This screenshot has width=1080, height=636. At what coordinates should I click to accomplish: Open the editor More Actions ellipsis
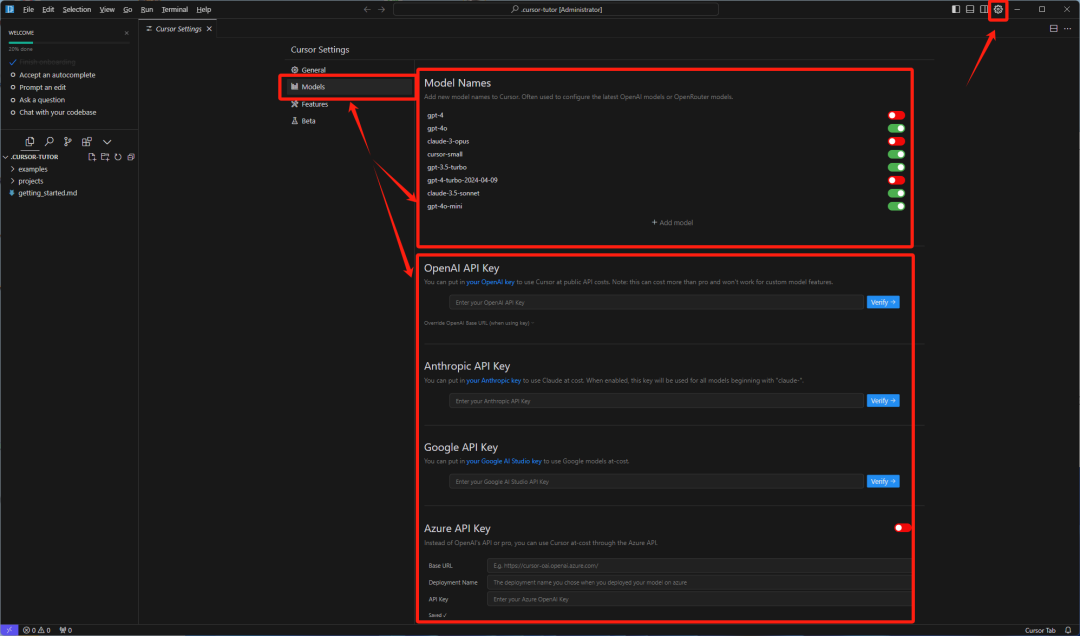click(1068, 29)
